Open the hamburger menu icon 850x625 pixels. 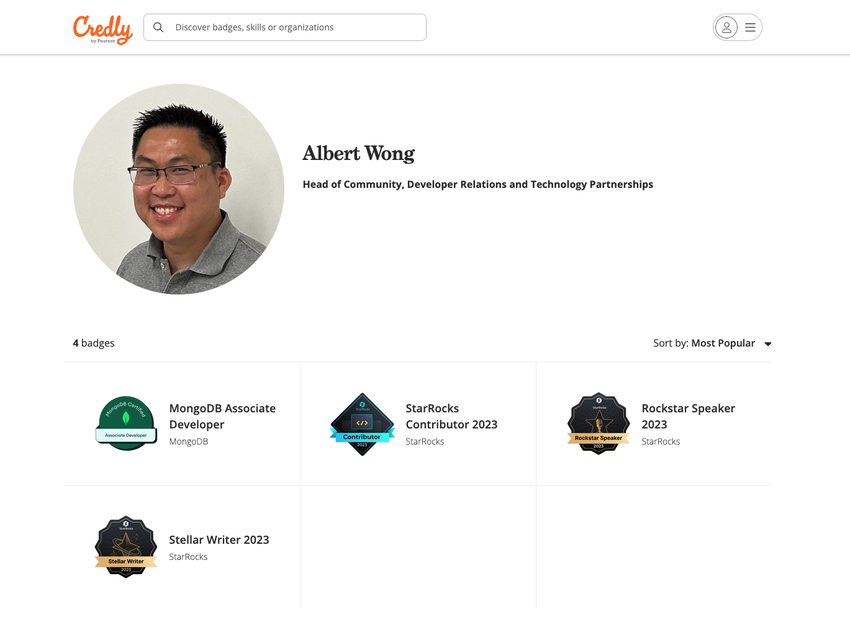click(750, 27)
